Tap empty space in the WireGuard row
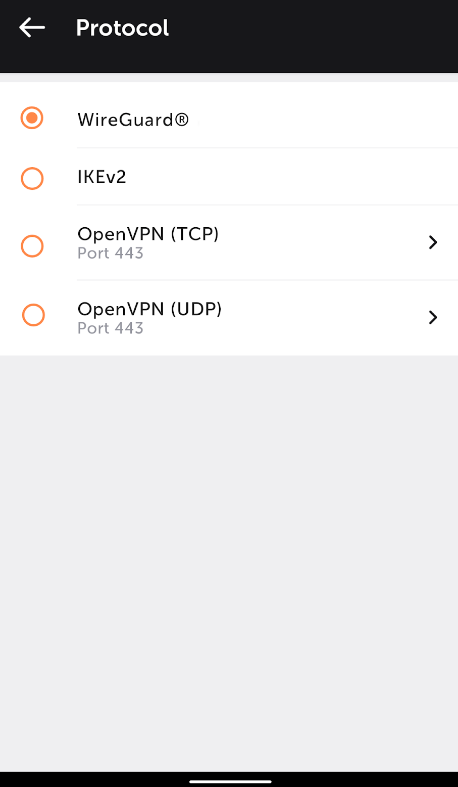The image size is (458, 787). tap(321, 119)
